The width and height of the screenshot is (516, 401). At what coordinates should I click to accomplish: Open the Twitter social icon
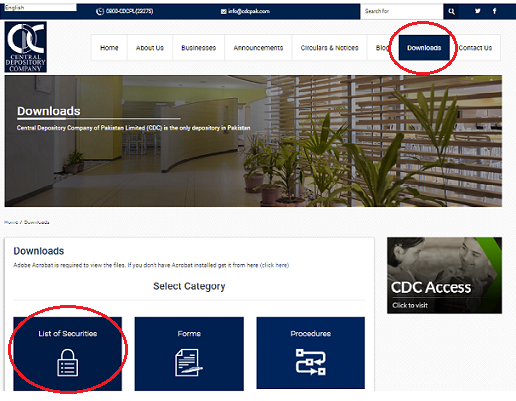point(478,11)
